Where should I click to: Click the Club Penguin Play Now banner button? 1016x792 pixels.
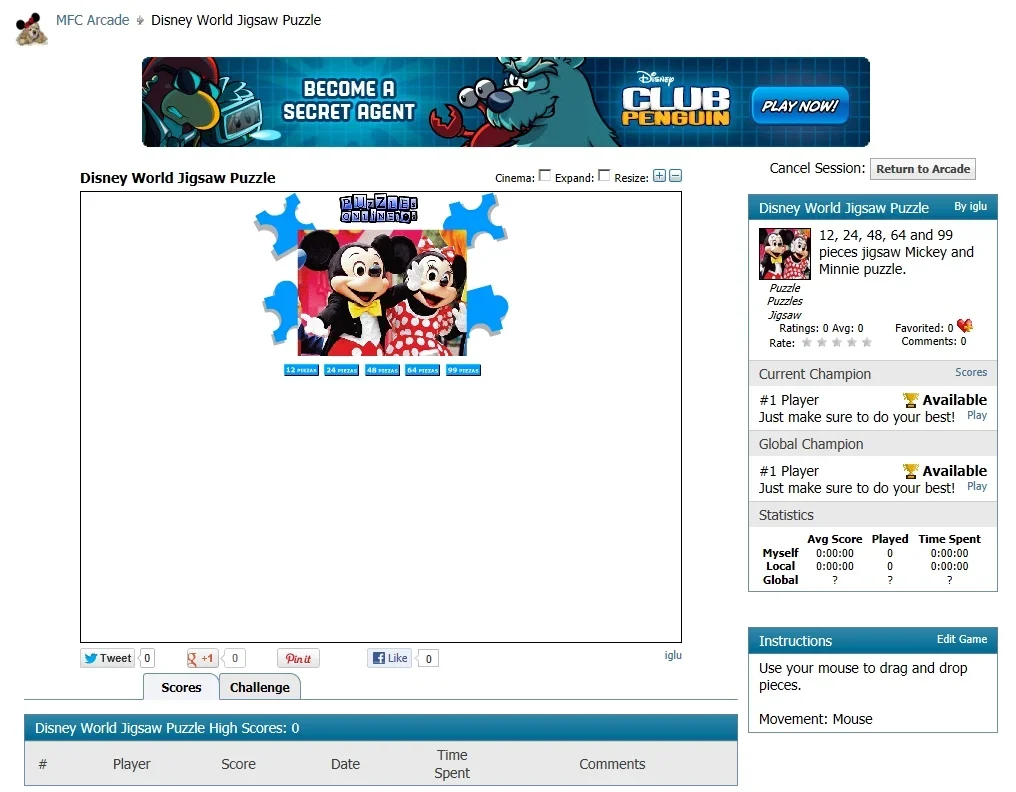point(800,106)
